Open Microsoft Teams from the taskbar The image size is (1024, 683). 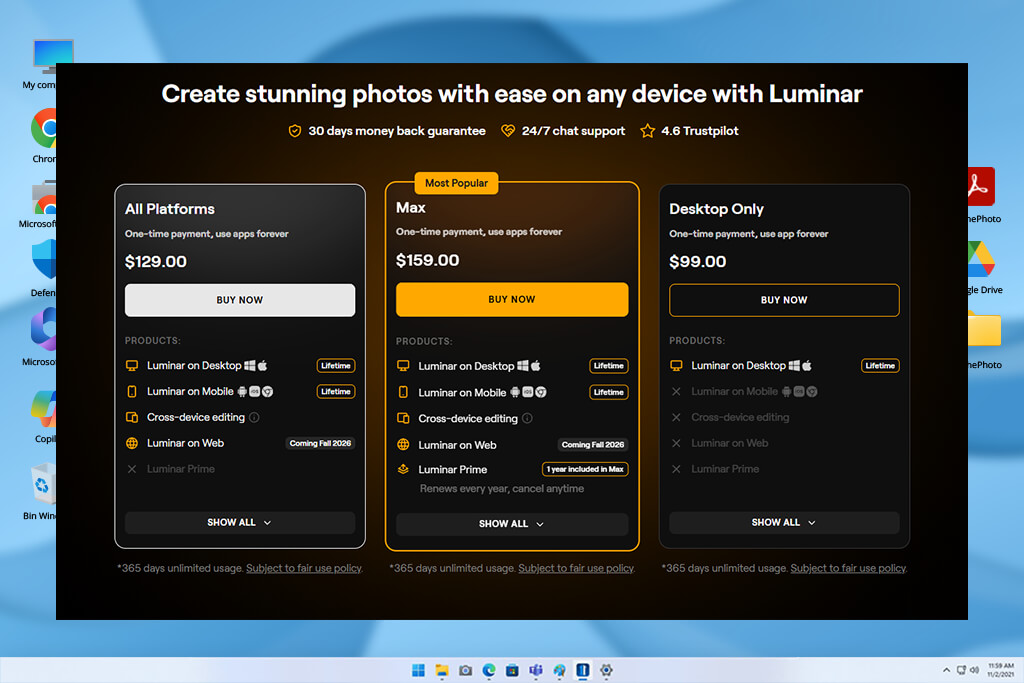[536, 670]
